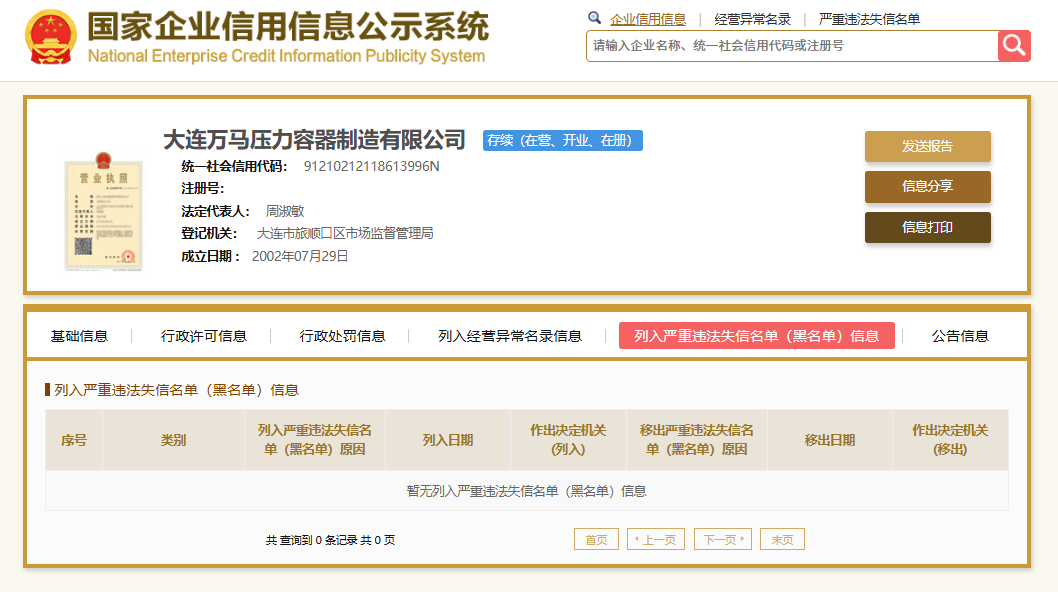Open the 公告信息 tab
The image size is (1058, 592).
960,336
